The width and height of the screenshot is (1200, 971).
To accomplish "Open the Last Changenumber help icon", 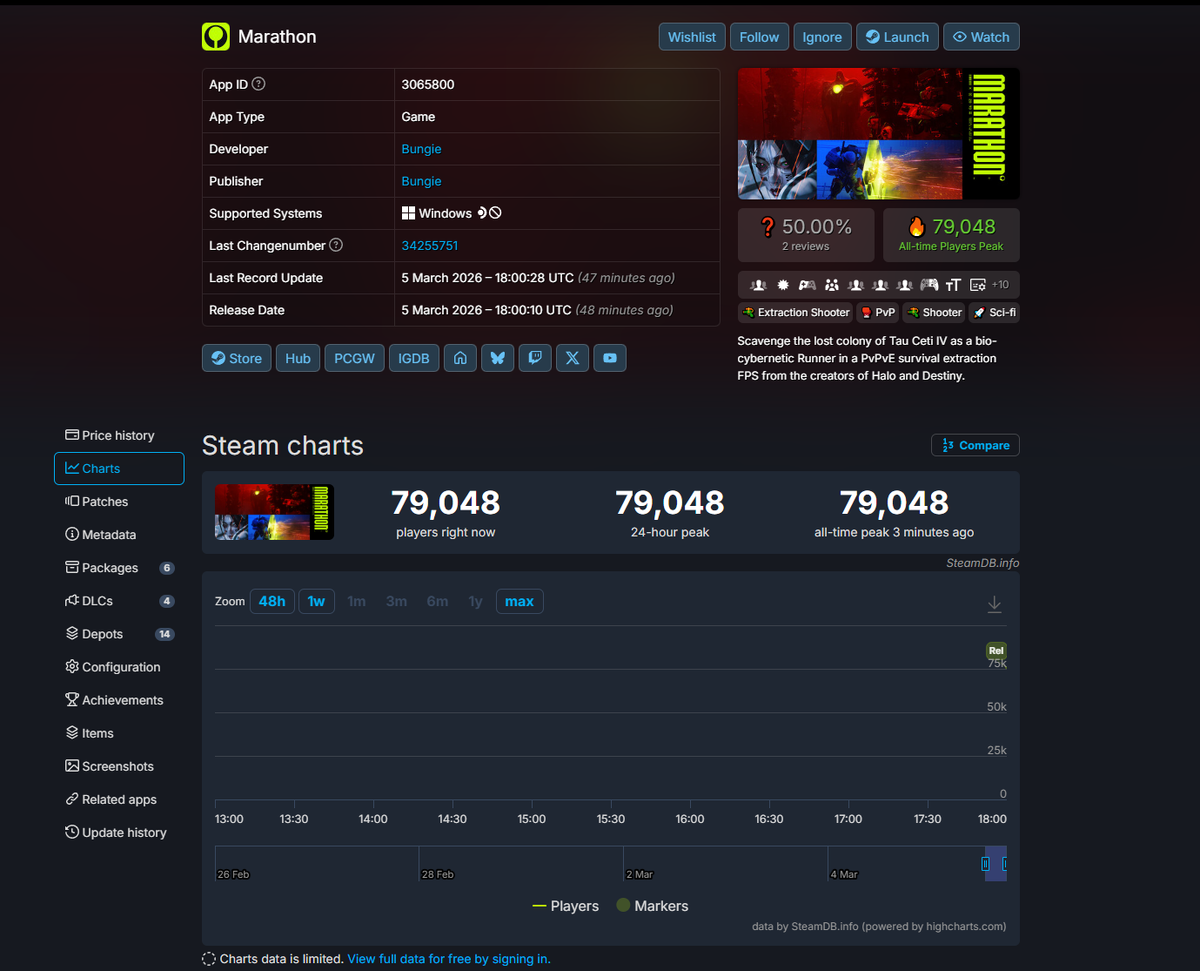I will pos(336,245).
